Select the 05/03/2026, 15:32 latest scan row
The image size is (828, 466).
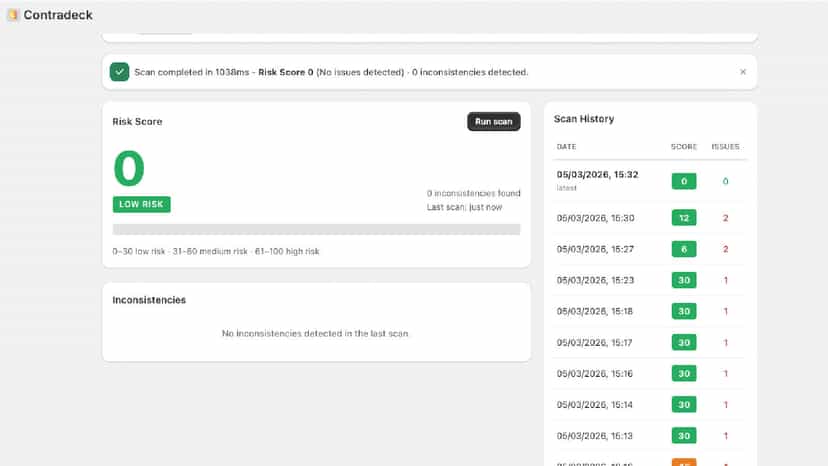[x=650, y=181]
